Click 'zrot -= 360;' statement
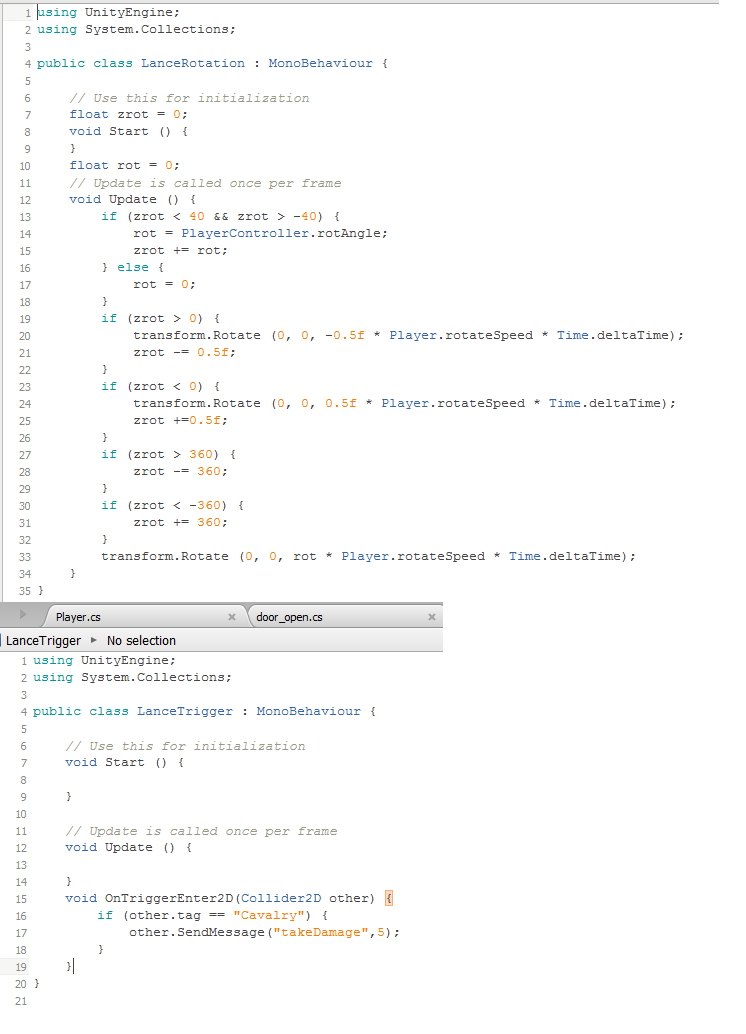 181,471
